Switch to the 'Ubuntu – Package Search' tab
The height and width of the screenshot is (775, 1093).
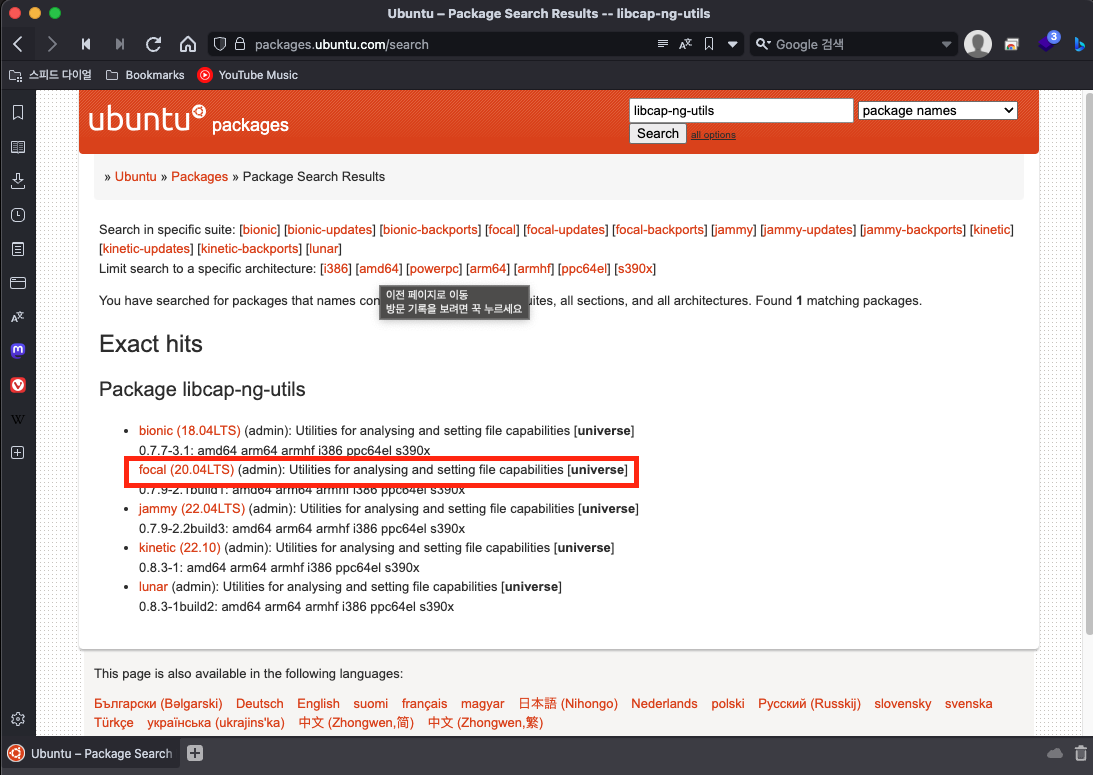90,753
